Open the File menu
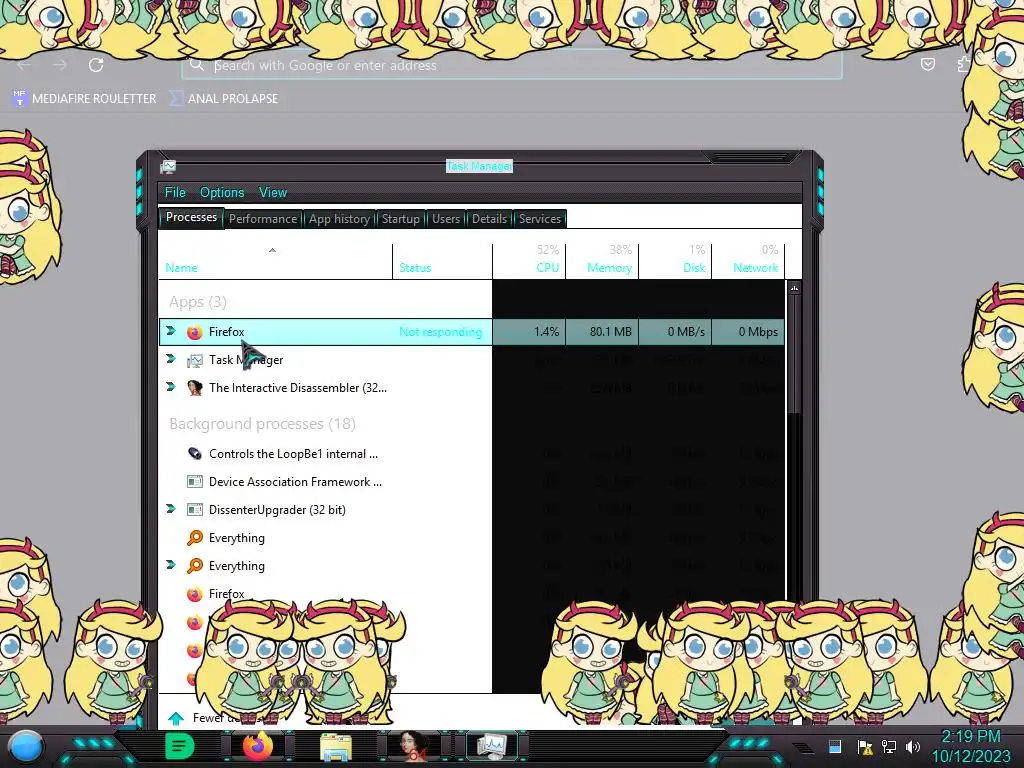This screenshot has height=768, width=1024. pos(175,193)
